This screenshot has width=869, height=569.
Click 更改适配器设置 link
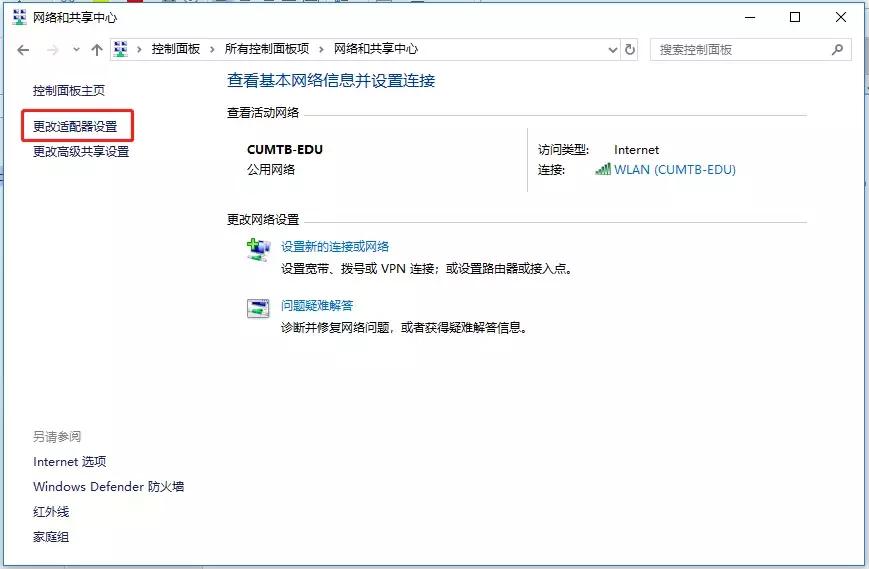point(75,126)
